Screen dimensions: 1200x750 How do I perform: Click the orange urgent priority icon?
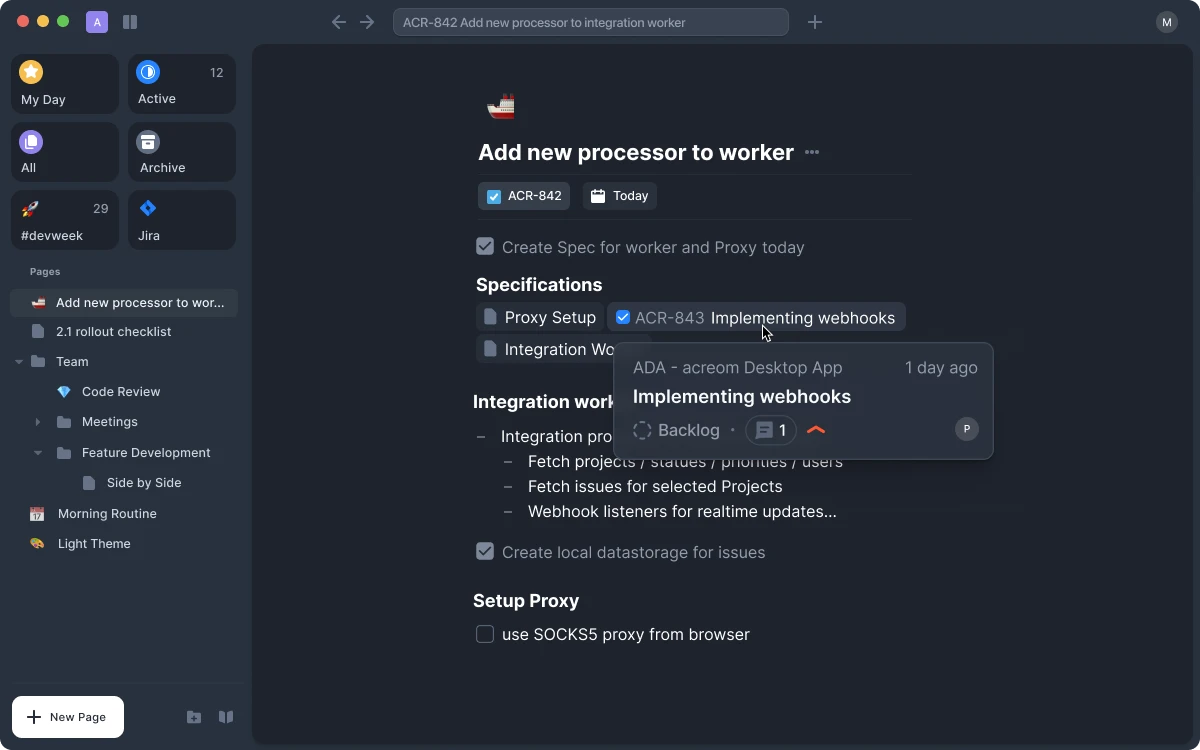pyautogui.click(x=816, y=430)
